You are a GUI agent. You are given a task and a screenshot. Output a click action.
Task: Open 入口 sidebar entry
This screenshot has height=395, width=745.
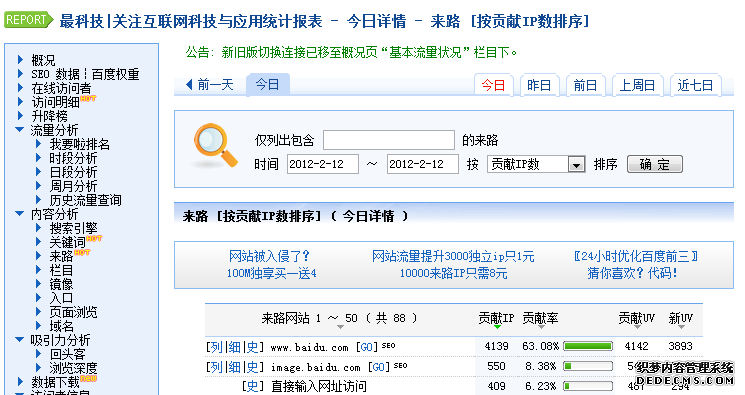(x=61, y=298)
